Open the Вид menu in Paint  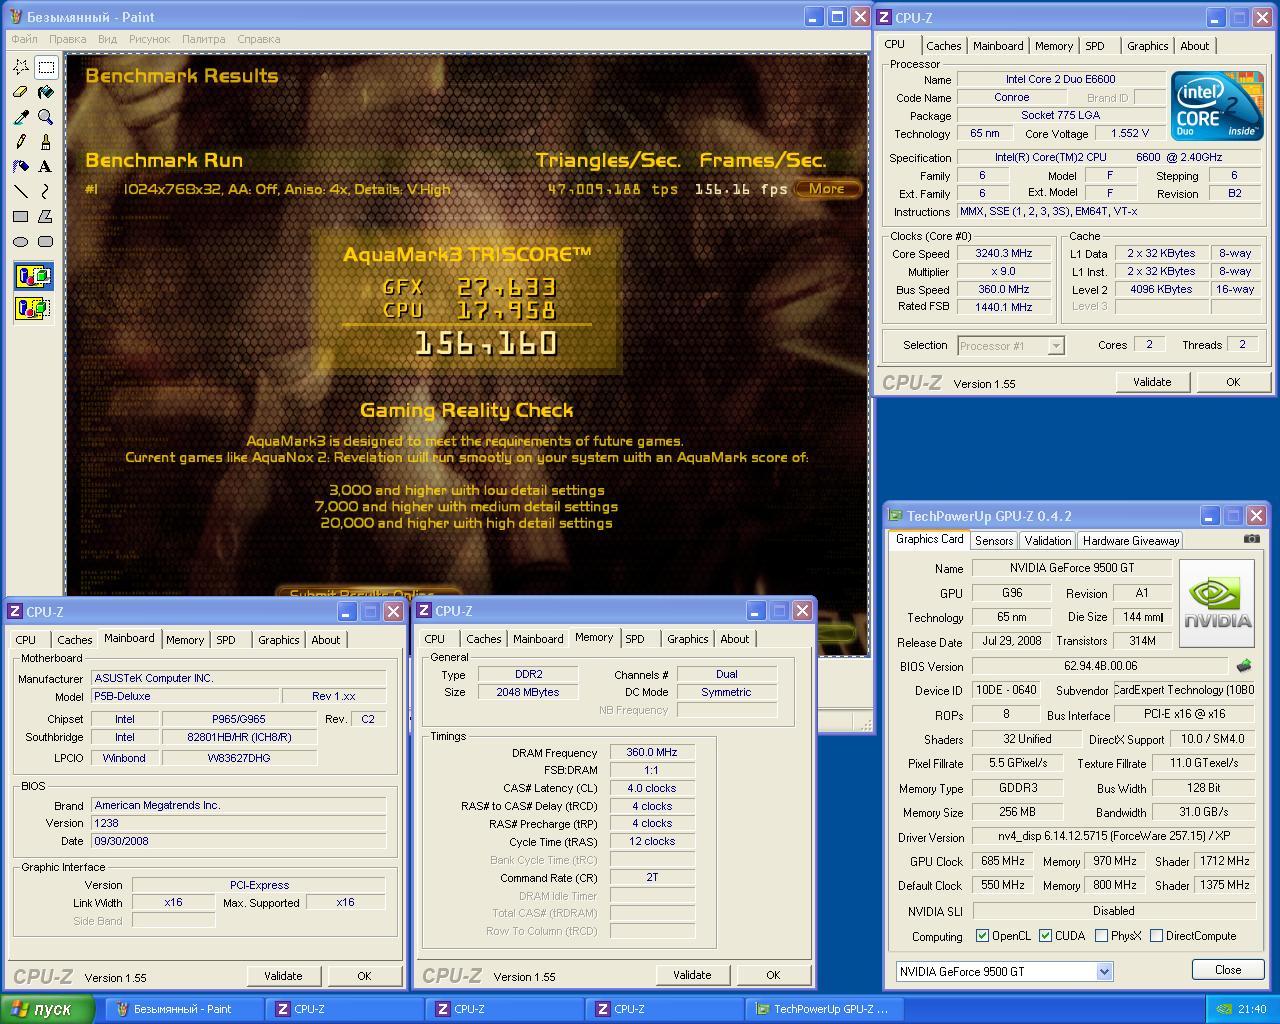[107, 39]
